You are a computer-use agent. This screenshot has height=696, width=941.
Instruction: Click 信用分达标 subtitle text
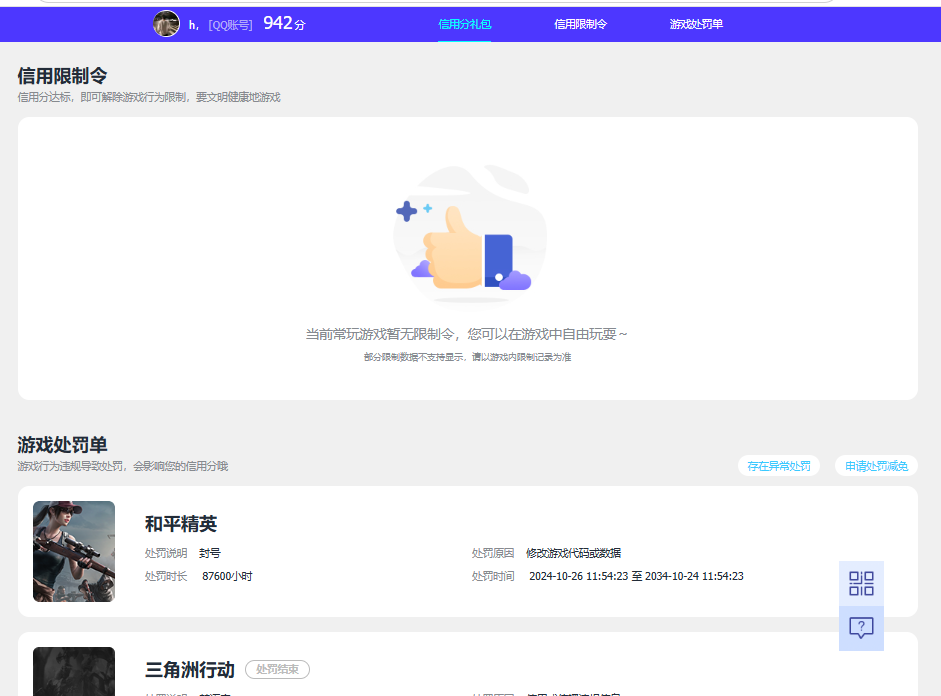pos(149,97)
